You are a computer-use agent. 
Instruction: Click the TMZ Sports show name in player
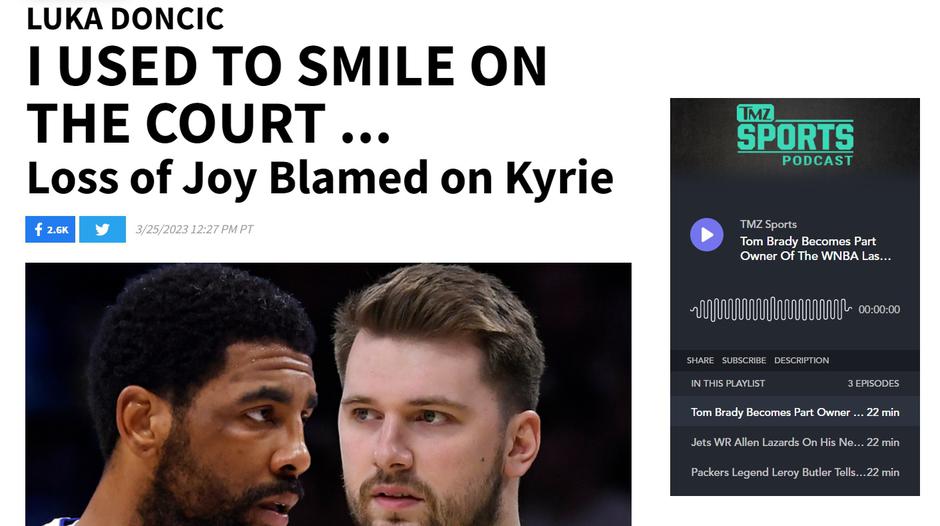pos(768,224)
